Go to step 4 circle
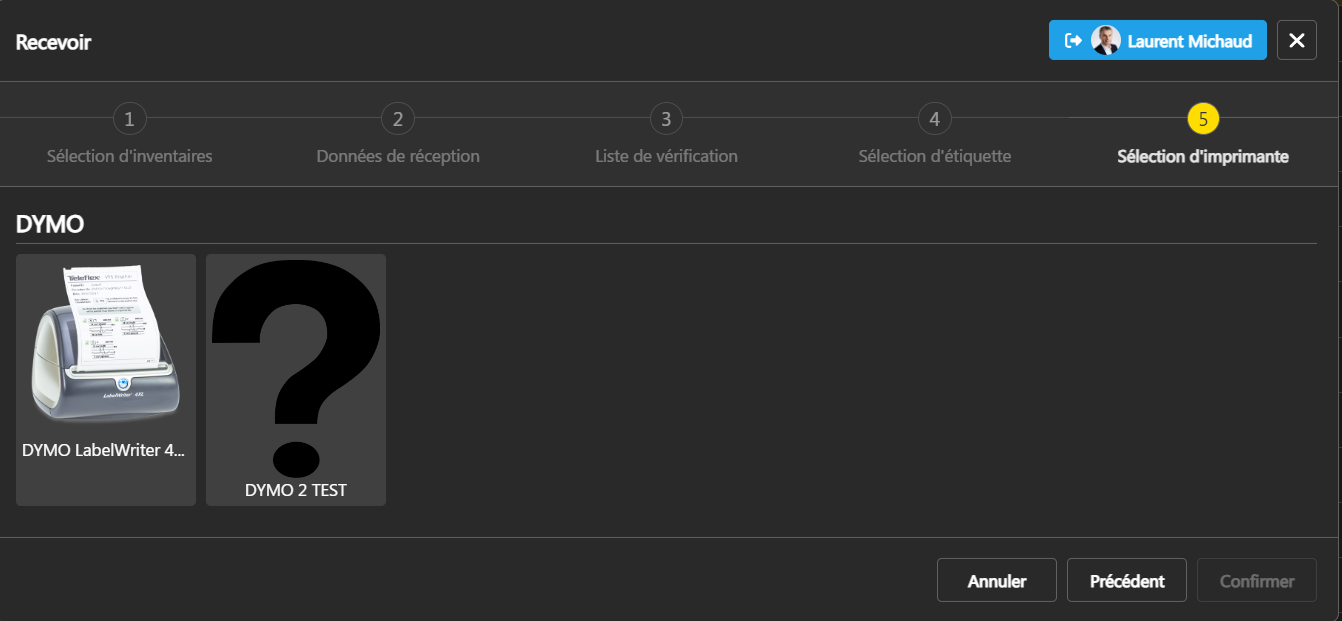The image size is (1342, 621). point(934,120)
